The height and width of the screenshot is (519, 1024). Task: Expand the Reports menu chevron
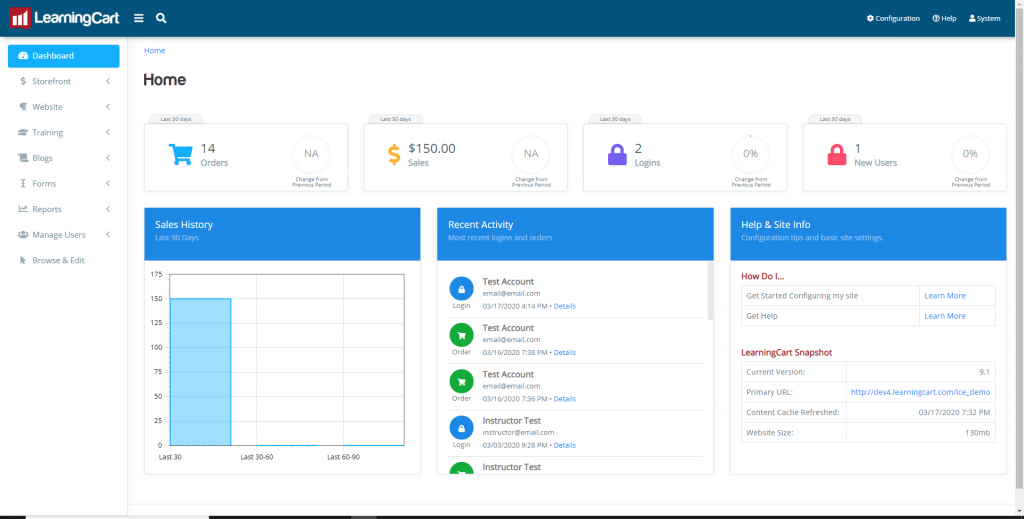(108, 209)
